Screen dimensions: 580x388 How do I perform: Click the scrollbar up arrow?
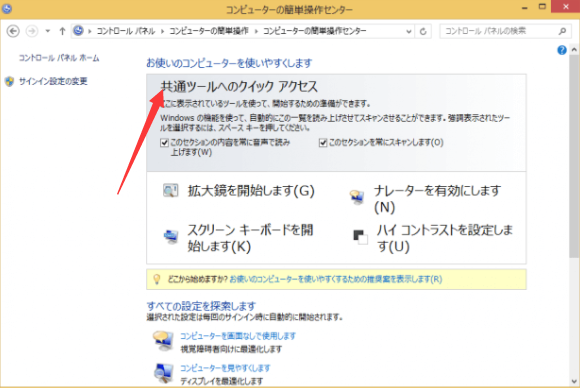coord(574,49)
